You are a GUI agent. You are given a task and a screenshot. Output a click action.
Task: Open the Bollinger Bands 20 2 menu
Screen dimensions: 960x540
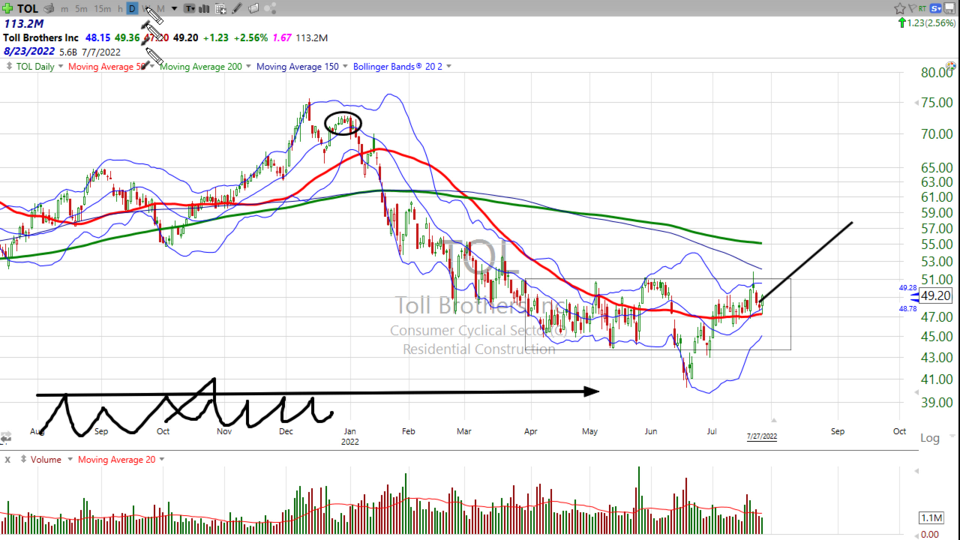pyautogui.click(x=447, y=66)
